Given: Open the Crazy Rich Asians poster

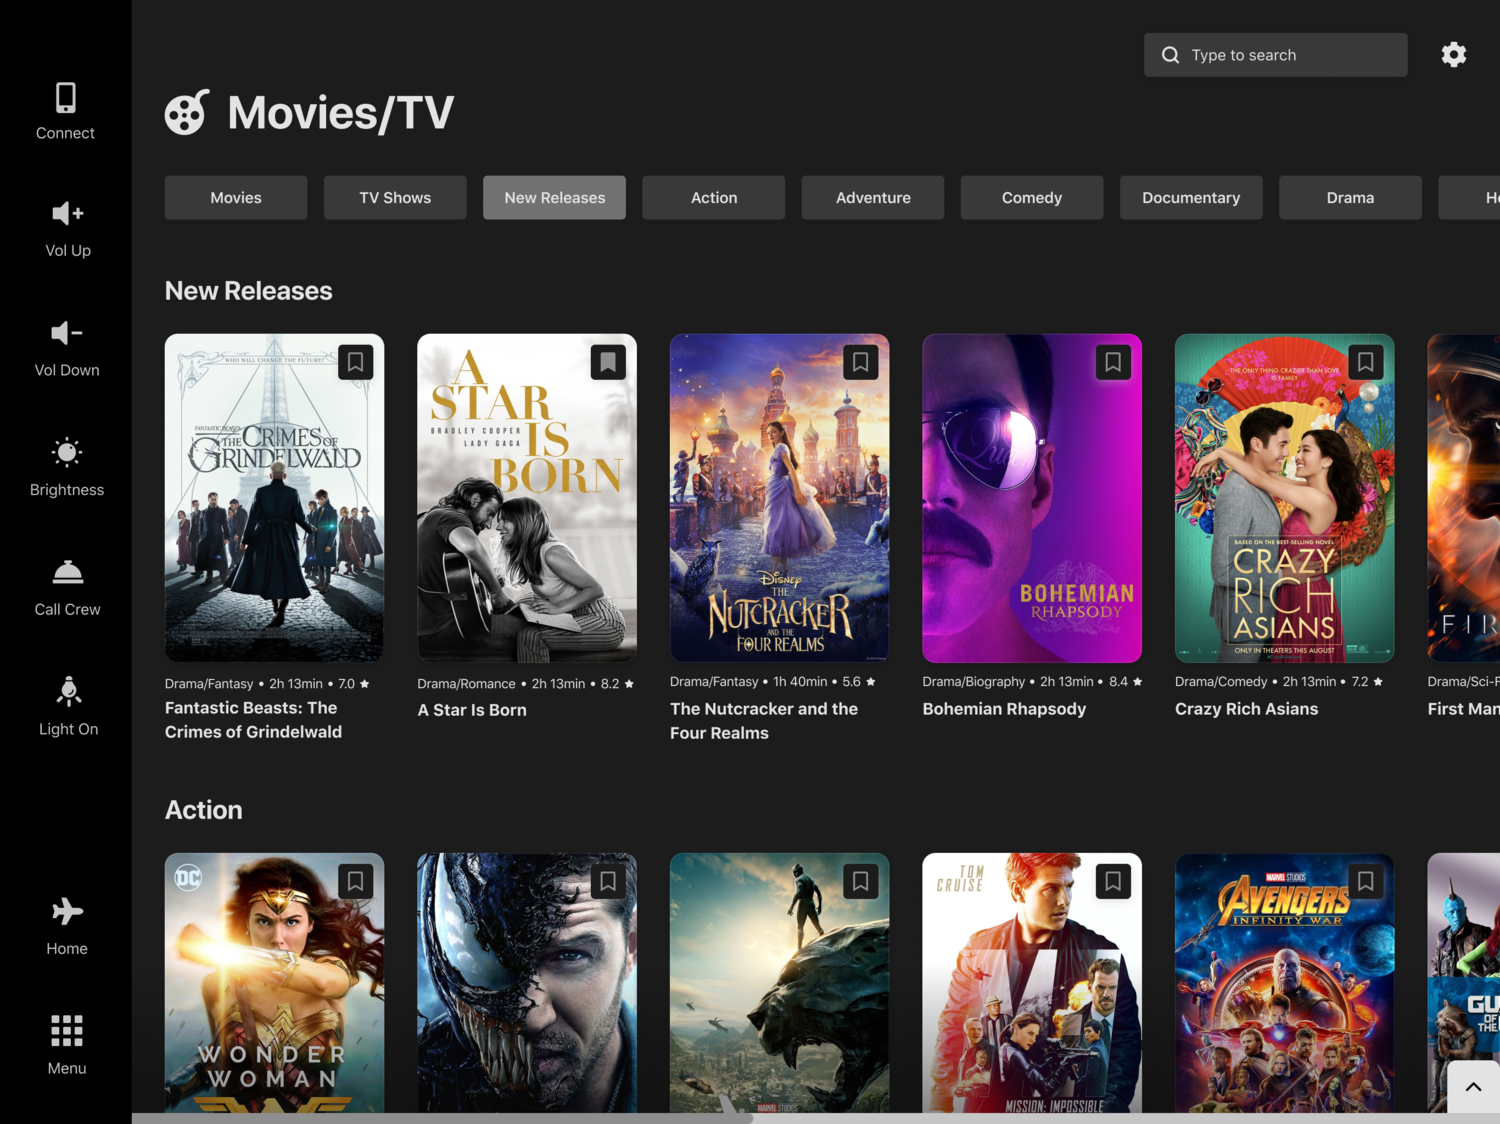Looking at the screenshot, I should point(1285,498).
